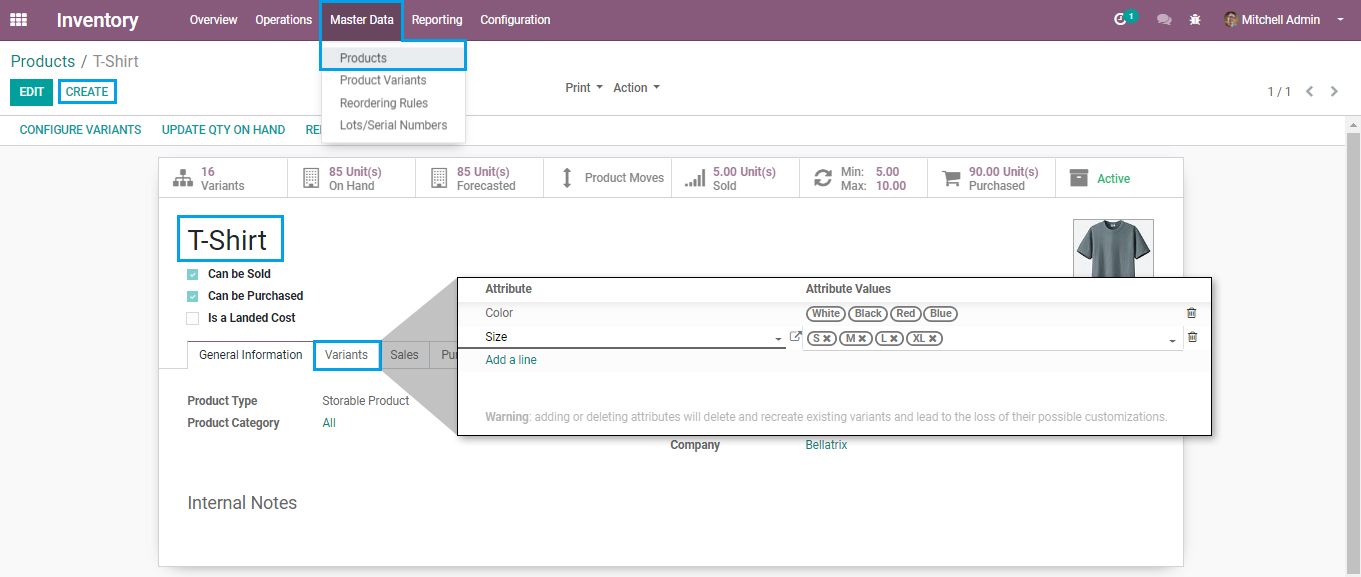The height and width of the screenshot is (577, 1361).
Task: Enable the Is a Landed Cost checkbox
Action: (x=193, y=318)
